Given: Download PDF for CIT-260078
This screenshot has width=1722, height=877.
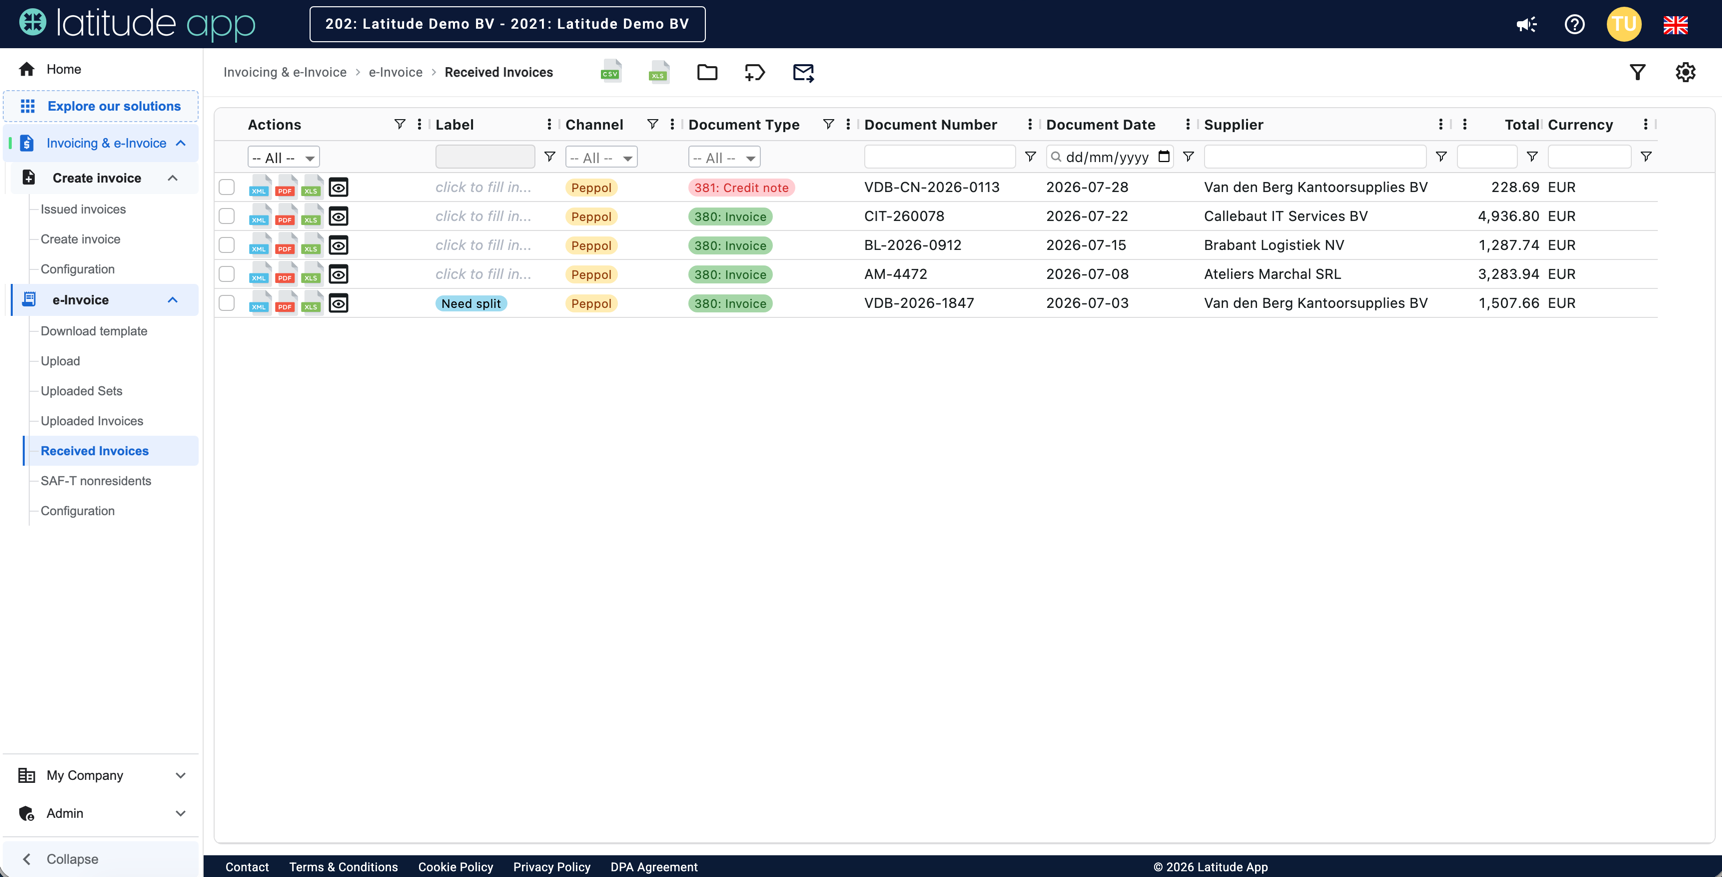Looking at the screenshot, I should point(285,216).
